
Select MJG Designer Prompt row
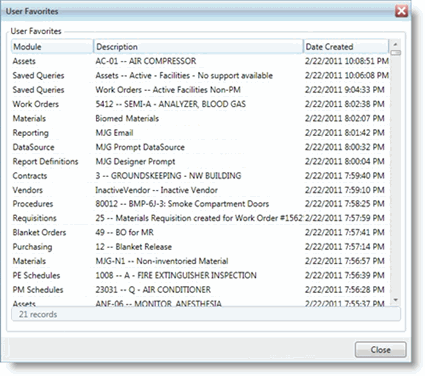coord(200,161)
